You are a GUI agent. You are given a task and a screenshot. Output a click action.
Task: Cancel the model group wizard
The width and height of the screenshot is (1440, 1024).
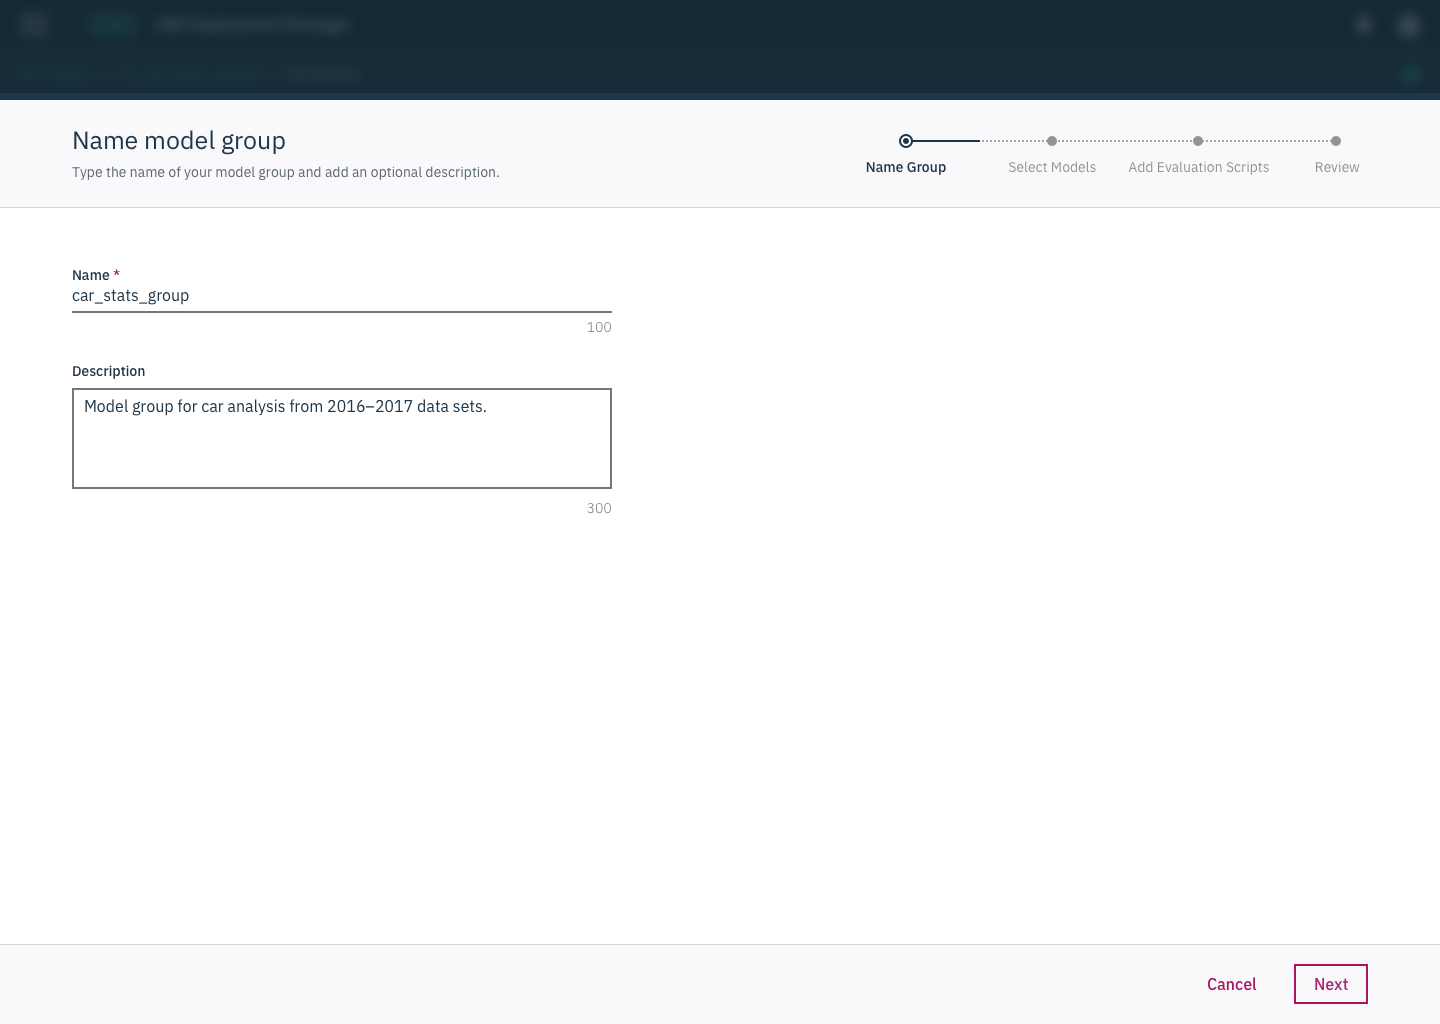coord(1231,984)
